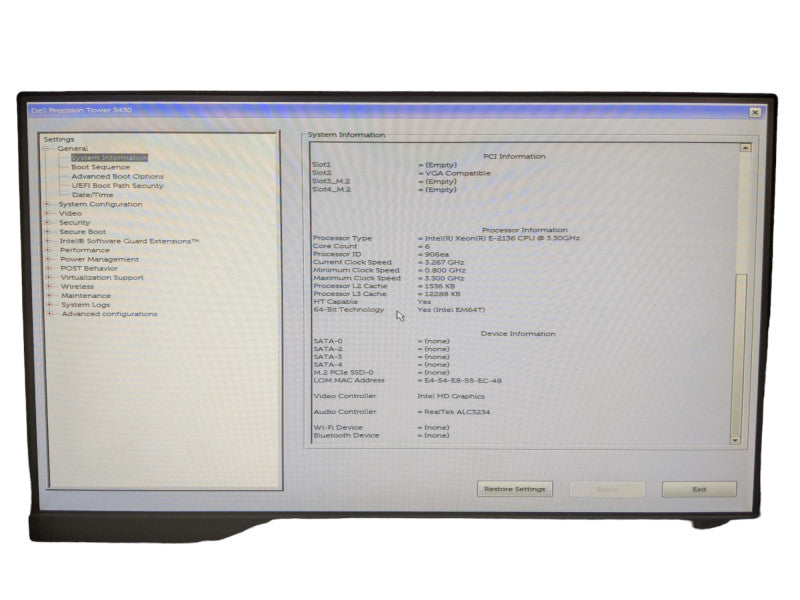
Task: Click the greyed Apply button
Action: (607, 490)
